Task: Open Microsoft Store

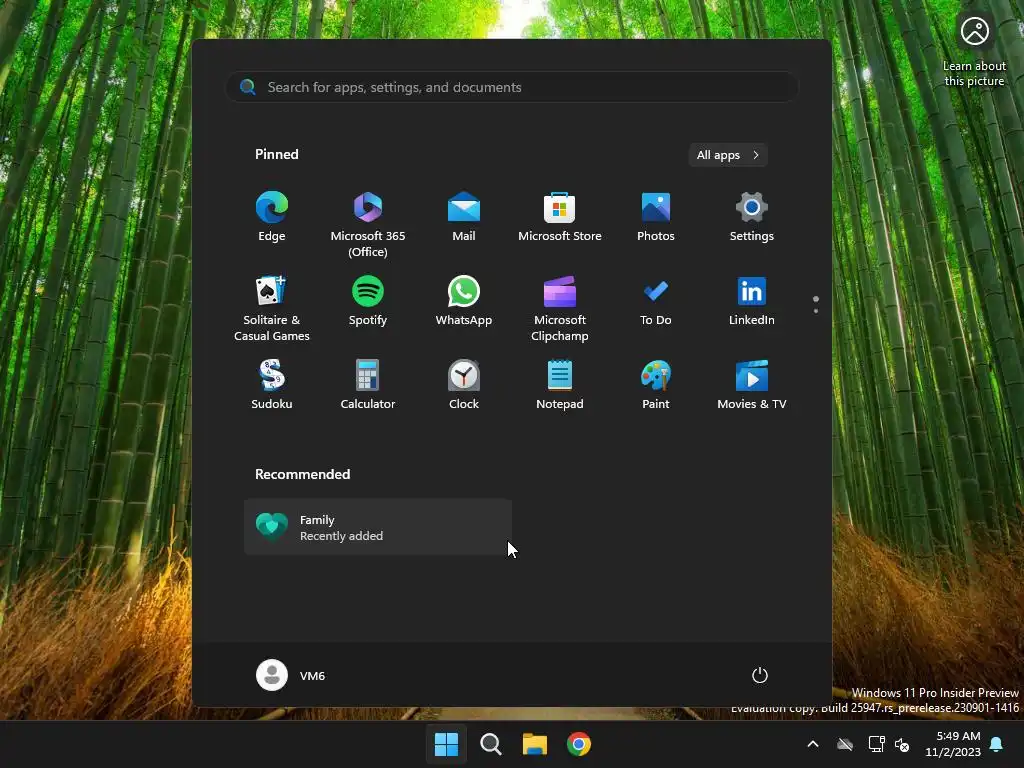Action: [x=560, y=217]
